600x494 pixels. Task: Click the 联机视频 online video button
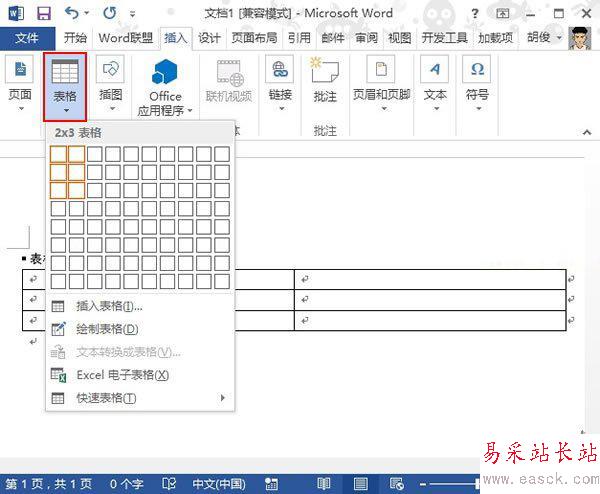(229, 81)
